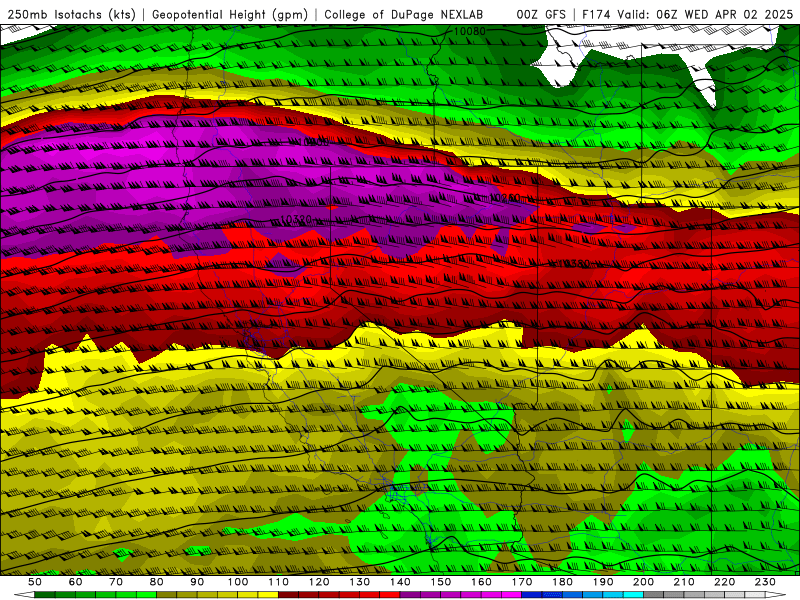Image resolution: width=800 pixels, height=600 pixels.
Task: Click the 190 knot color scale label
Action: [x=603, y=582]
